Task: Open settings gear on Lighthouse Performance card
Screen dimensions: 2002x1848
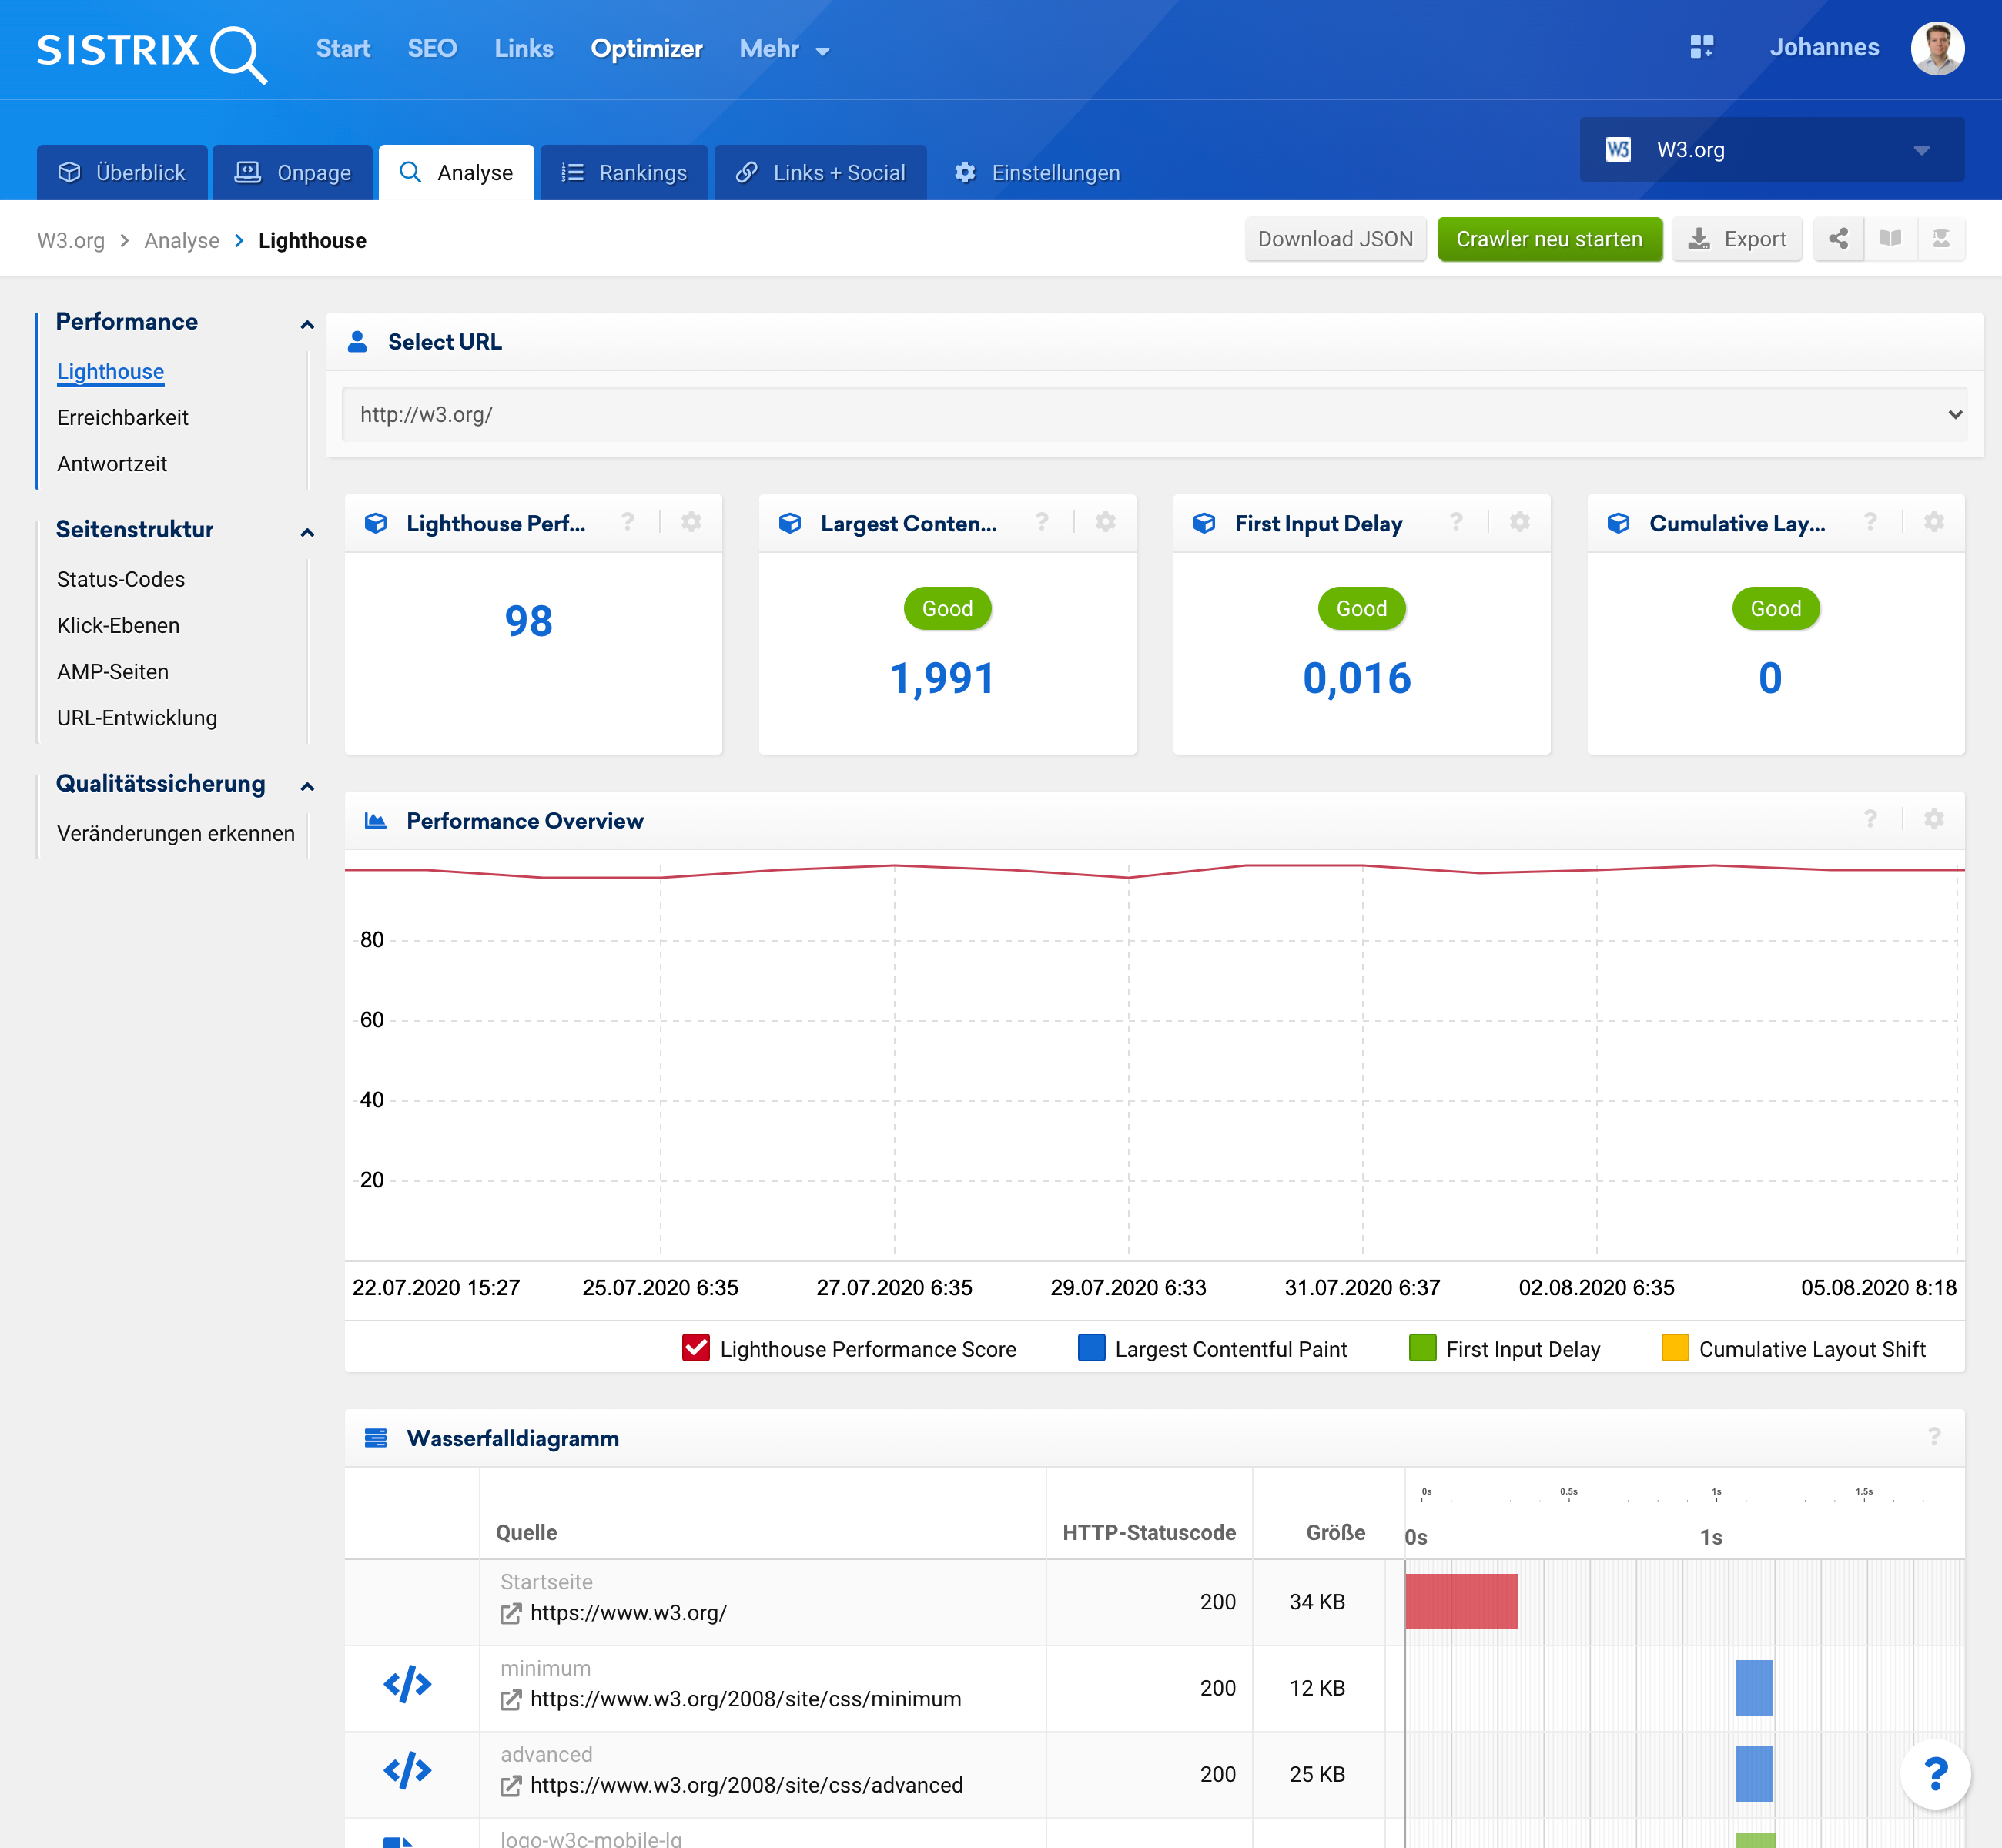Action: click(x=691, y=522)
